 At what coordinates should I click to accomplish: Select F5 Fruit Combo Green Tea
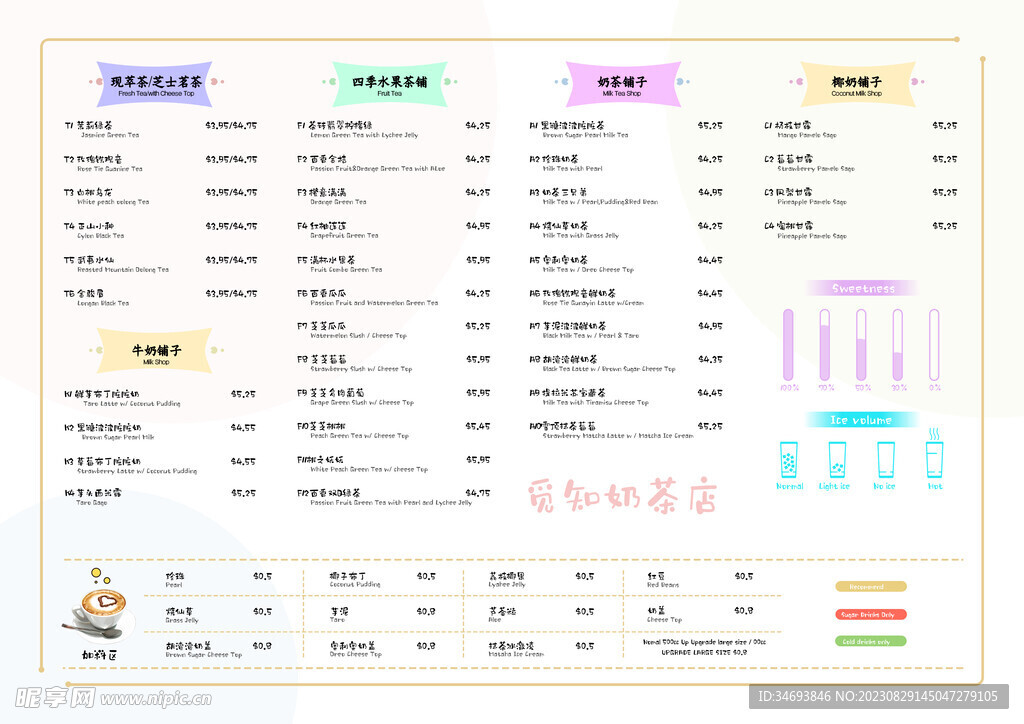tap(393, 264)
